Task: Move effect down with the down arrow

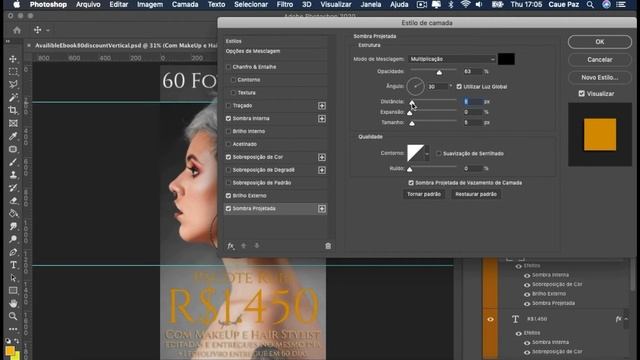Action: pos(257,246)
